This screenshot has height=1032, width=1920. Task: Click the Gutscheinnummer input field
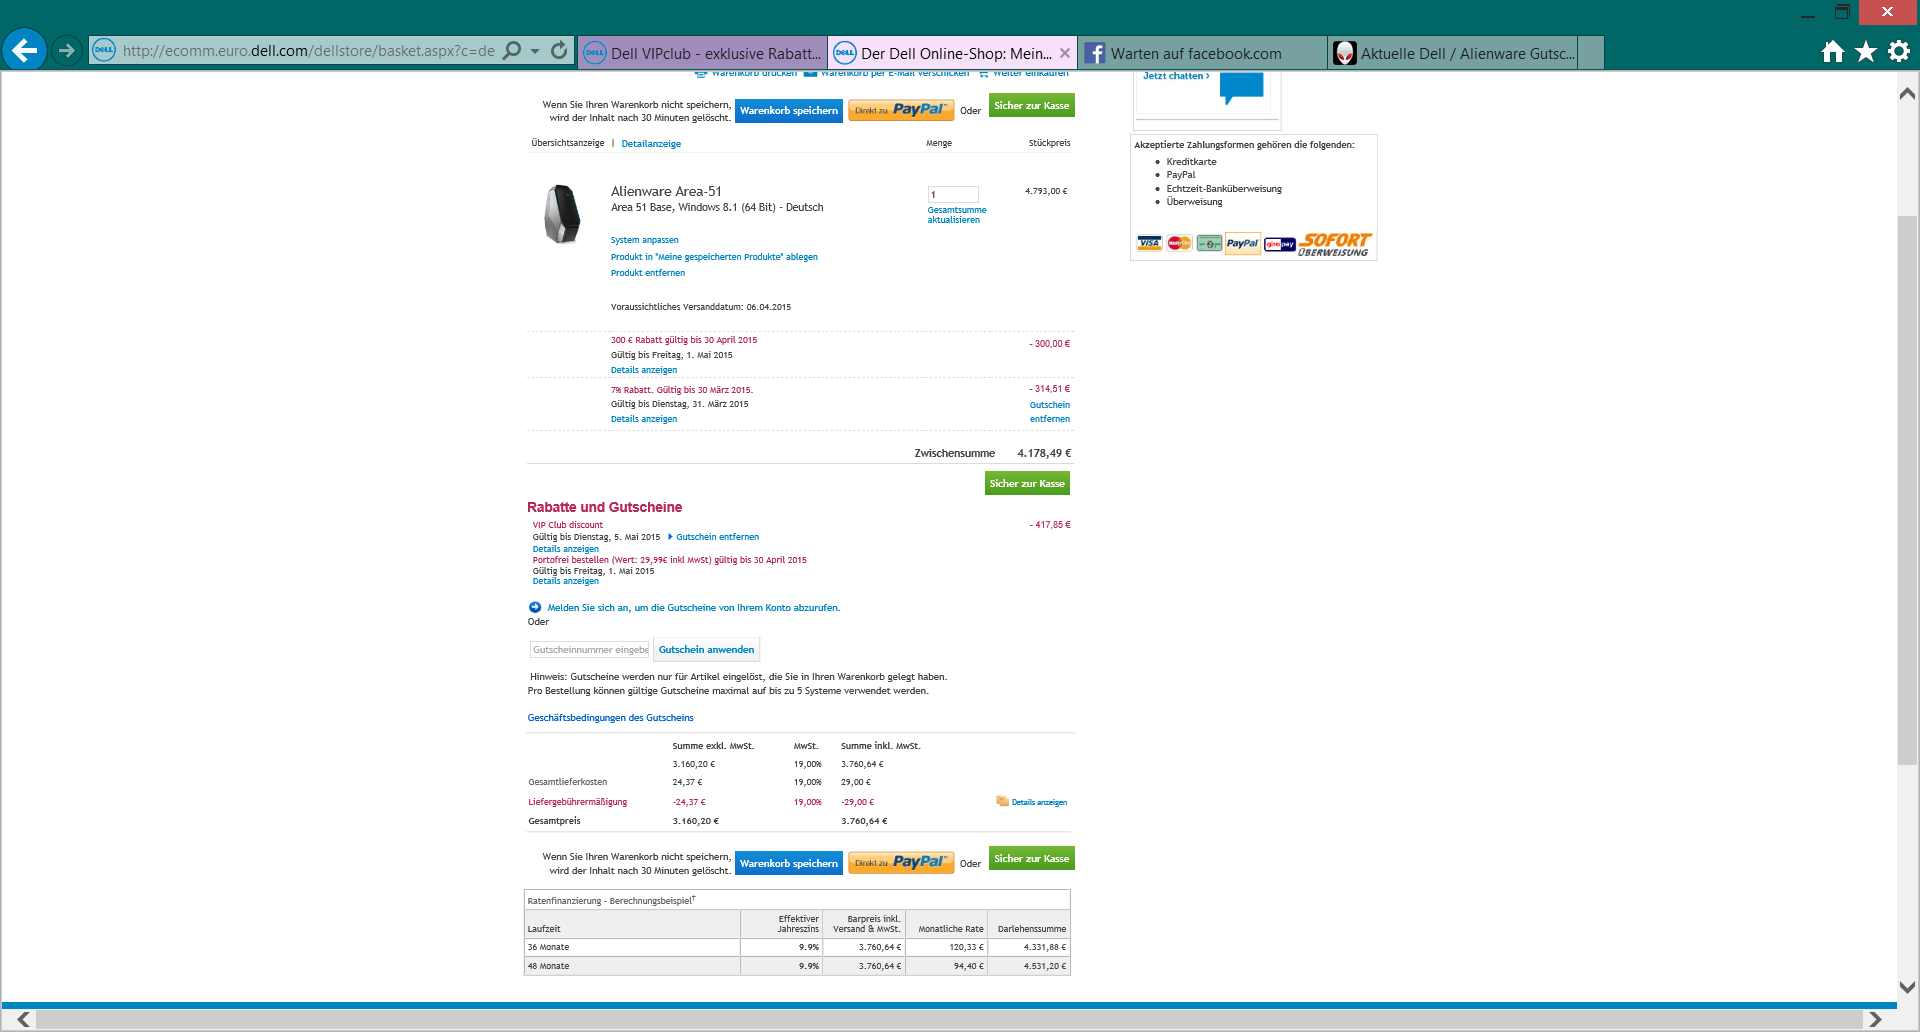pyautogui.click(x=590, y=650)
